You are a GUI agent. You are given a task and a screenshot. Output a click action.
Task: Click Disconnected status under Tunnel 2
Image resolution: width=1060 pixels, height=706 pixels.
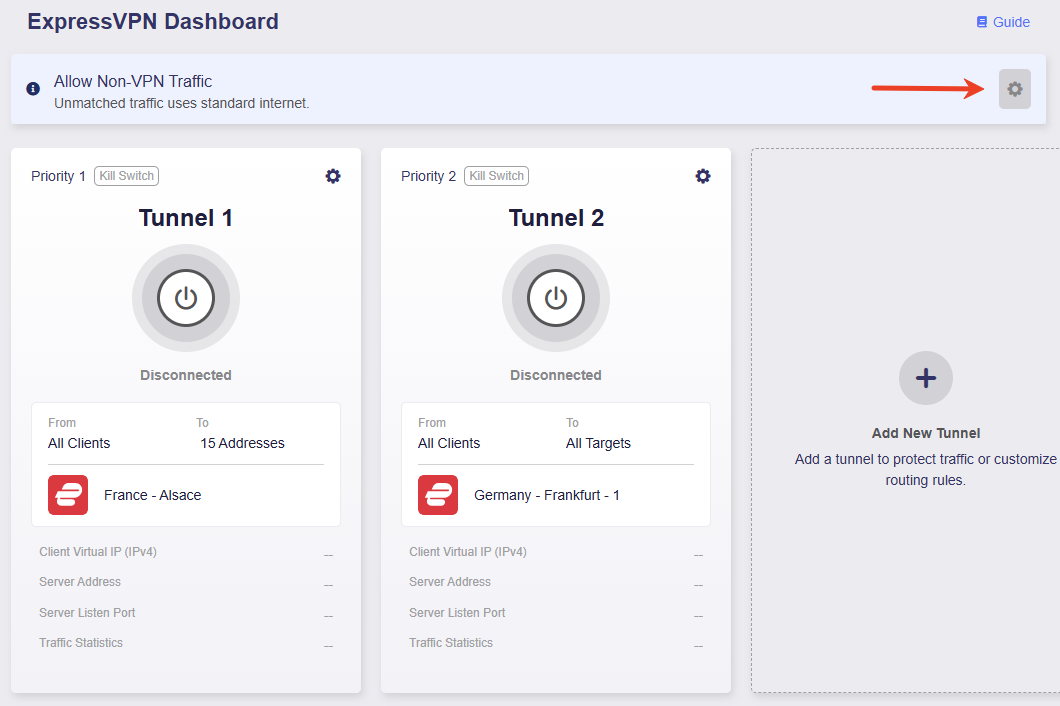click(x=556, y=375)
